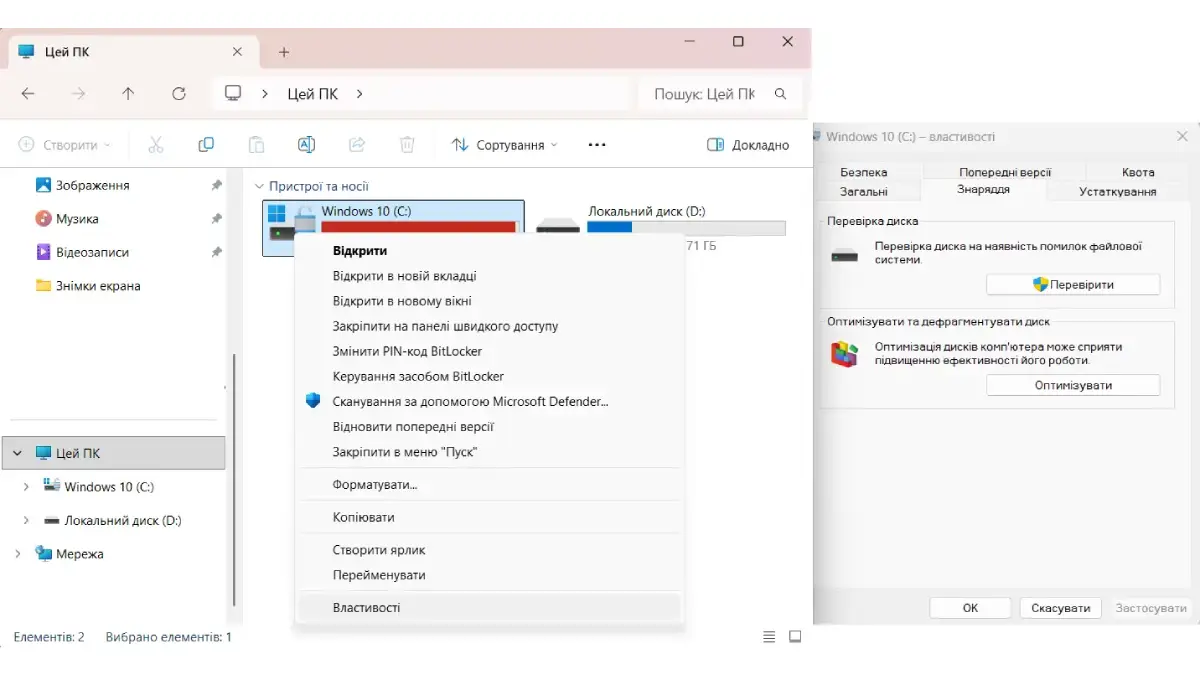Click Перевірити button
This screenshot has width=1200, height=675.
1073,285
